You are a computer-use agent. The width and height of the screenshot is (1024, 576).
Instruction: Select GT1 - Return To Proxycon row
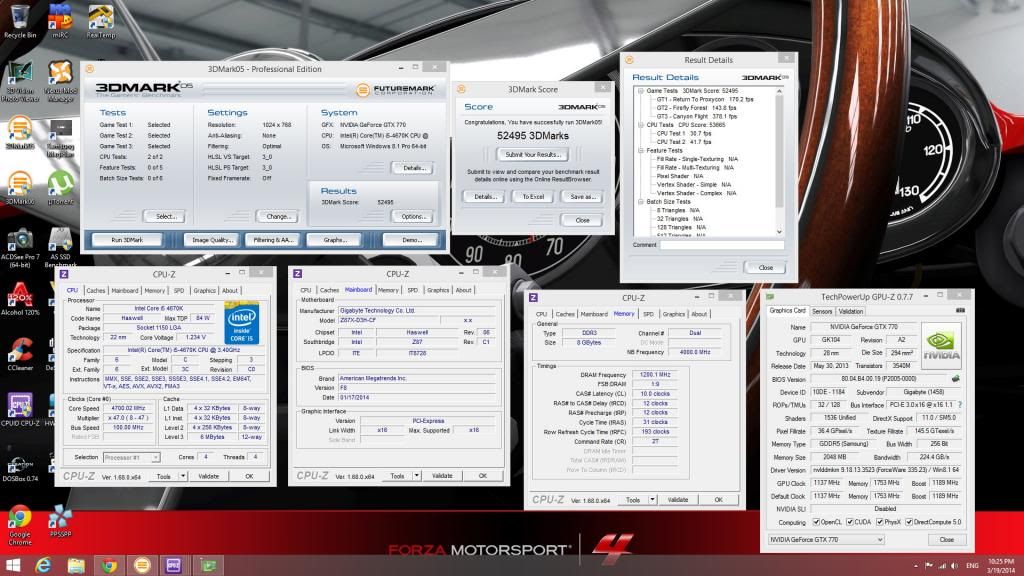704,99
